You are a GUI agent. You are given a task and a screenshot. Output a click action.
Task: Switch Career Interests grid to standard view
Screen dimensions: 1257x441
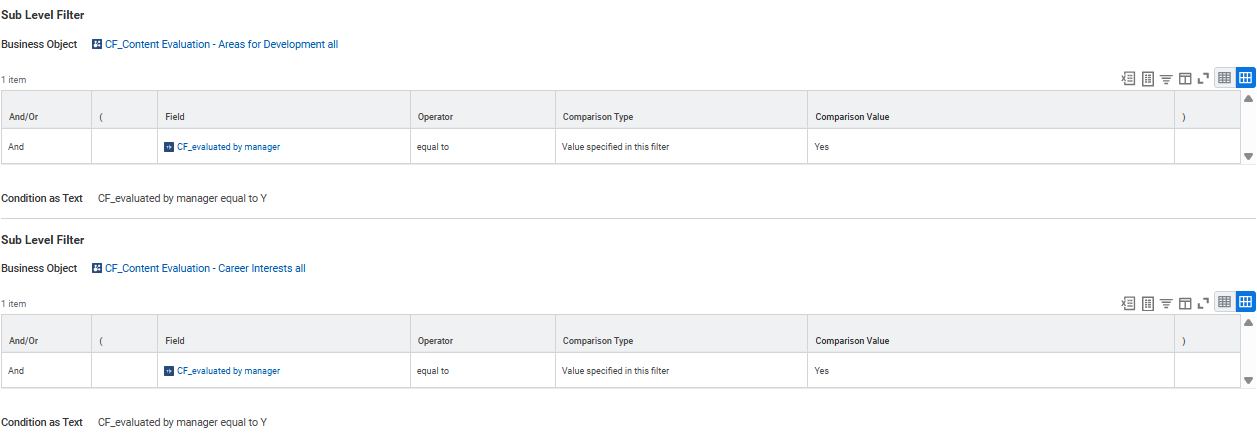tap(1245, 302)
